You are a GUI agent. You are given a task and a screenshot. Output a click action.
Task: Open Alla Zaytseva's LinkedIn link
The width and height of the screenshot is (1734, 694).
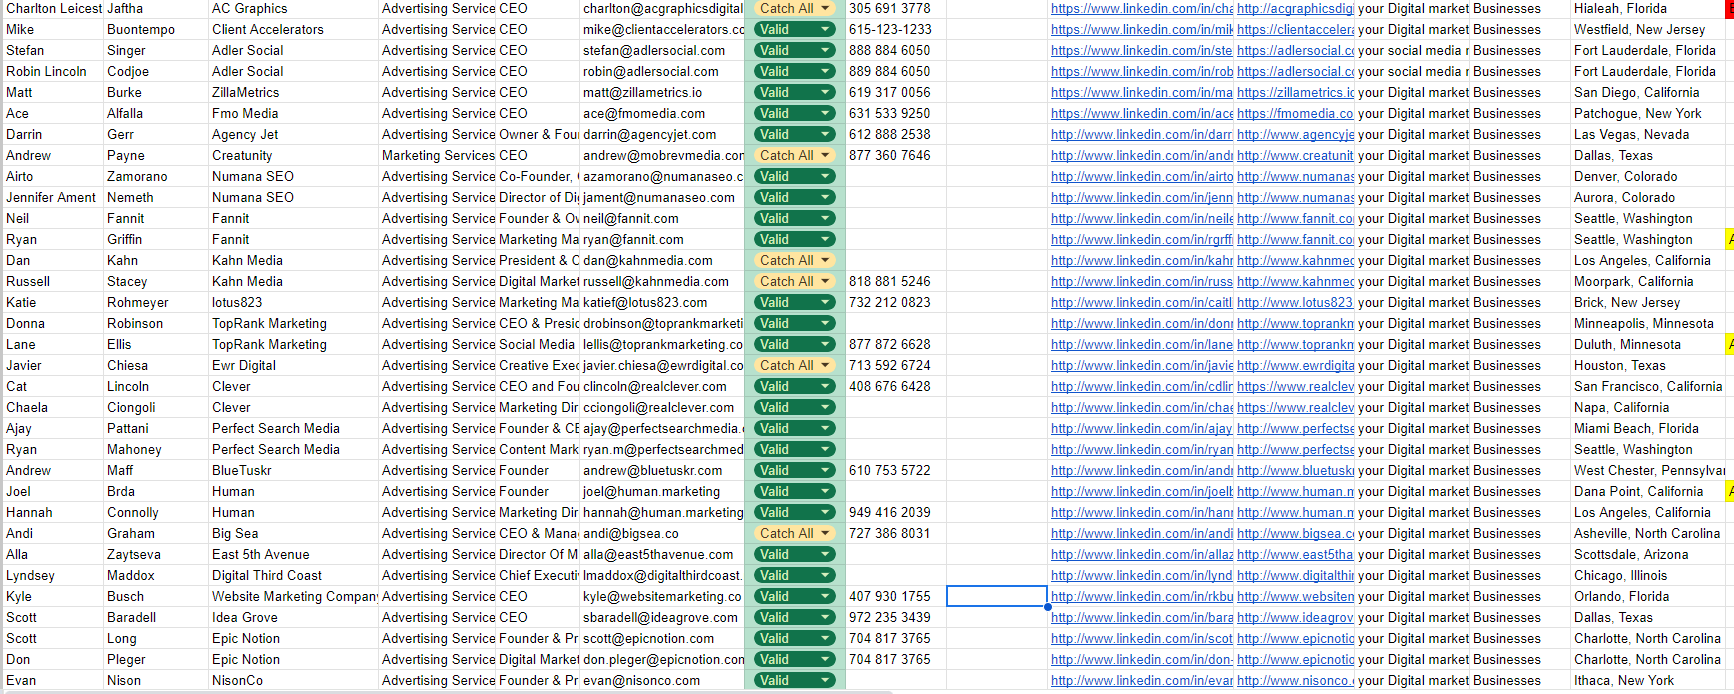point(1142,554)
